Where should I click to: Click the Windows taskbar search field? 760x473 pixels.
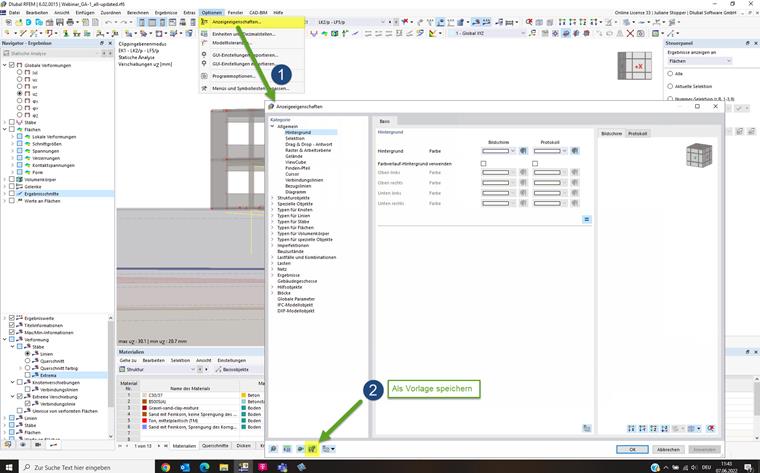click(x=88, y=467)
